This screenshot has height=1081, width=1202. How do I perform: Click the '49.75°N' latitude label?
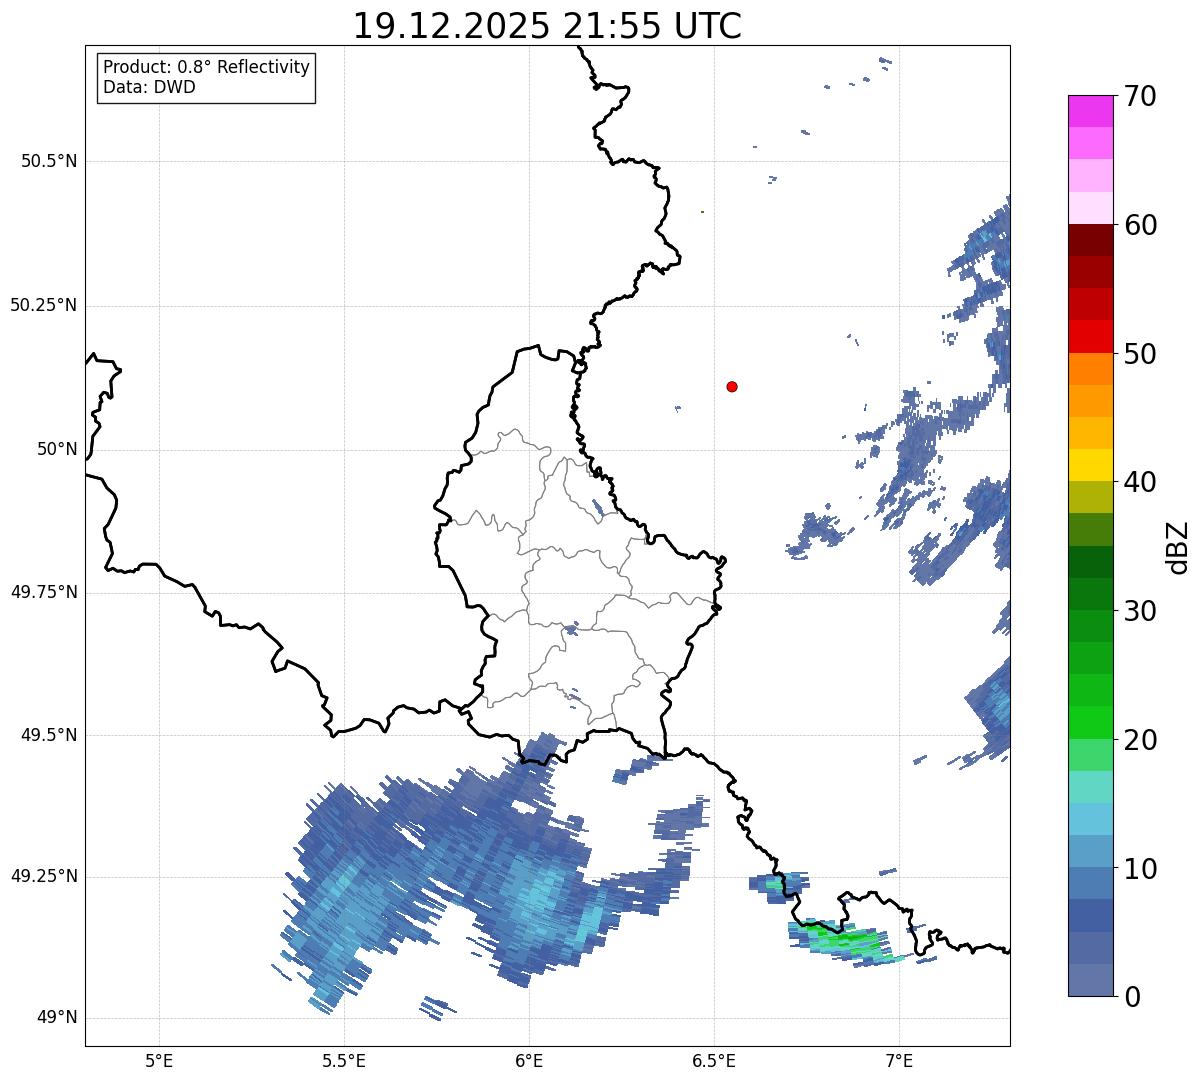(x=43, y=592)
